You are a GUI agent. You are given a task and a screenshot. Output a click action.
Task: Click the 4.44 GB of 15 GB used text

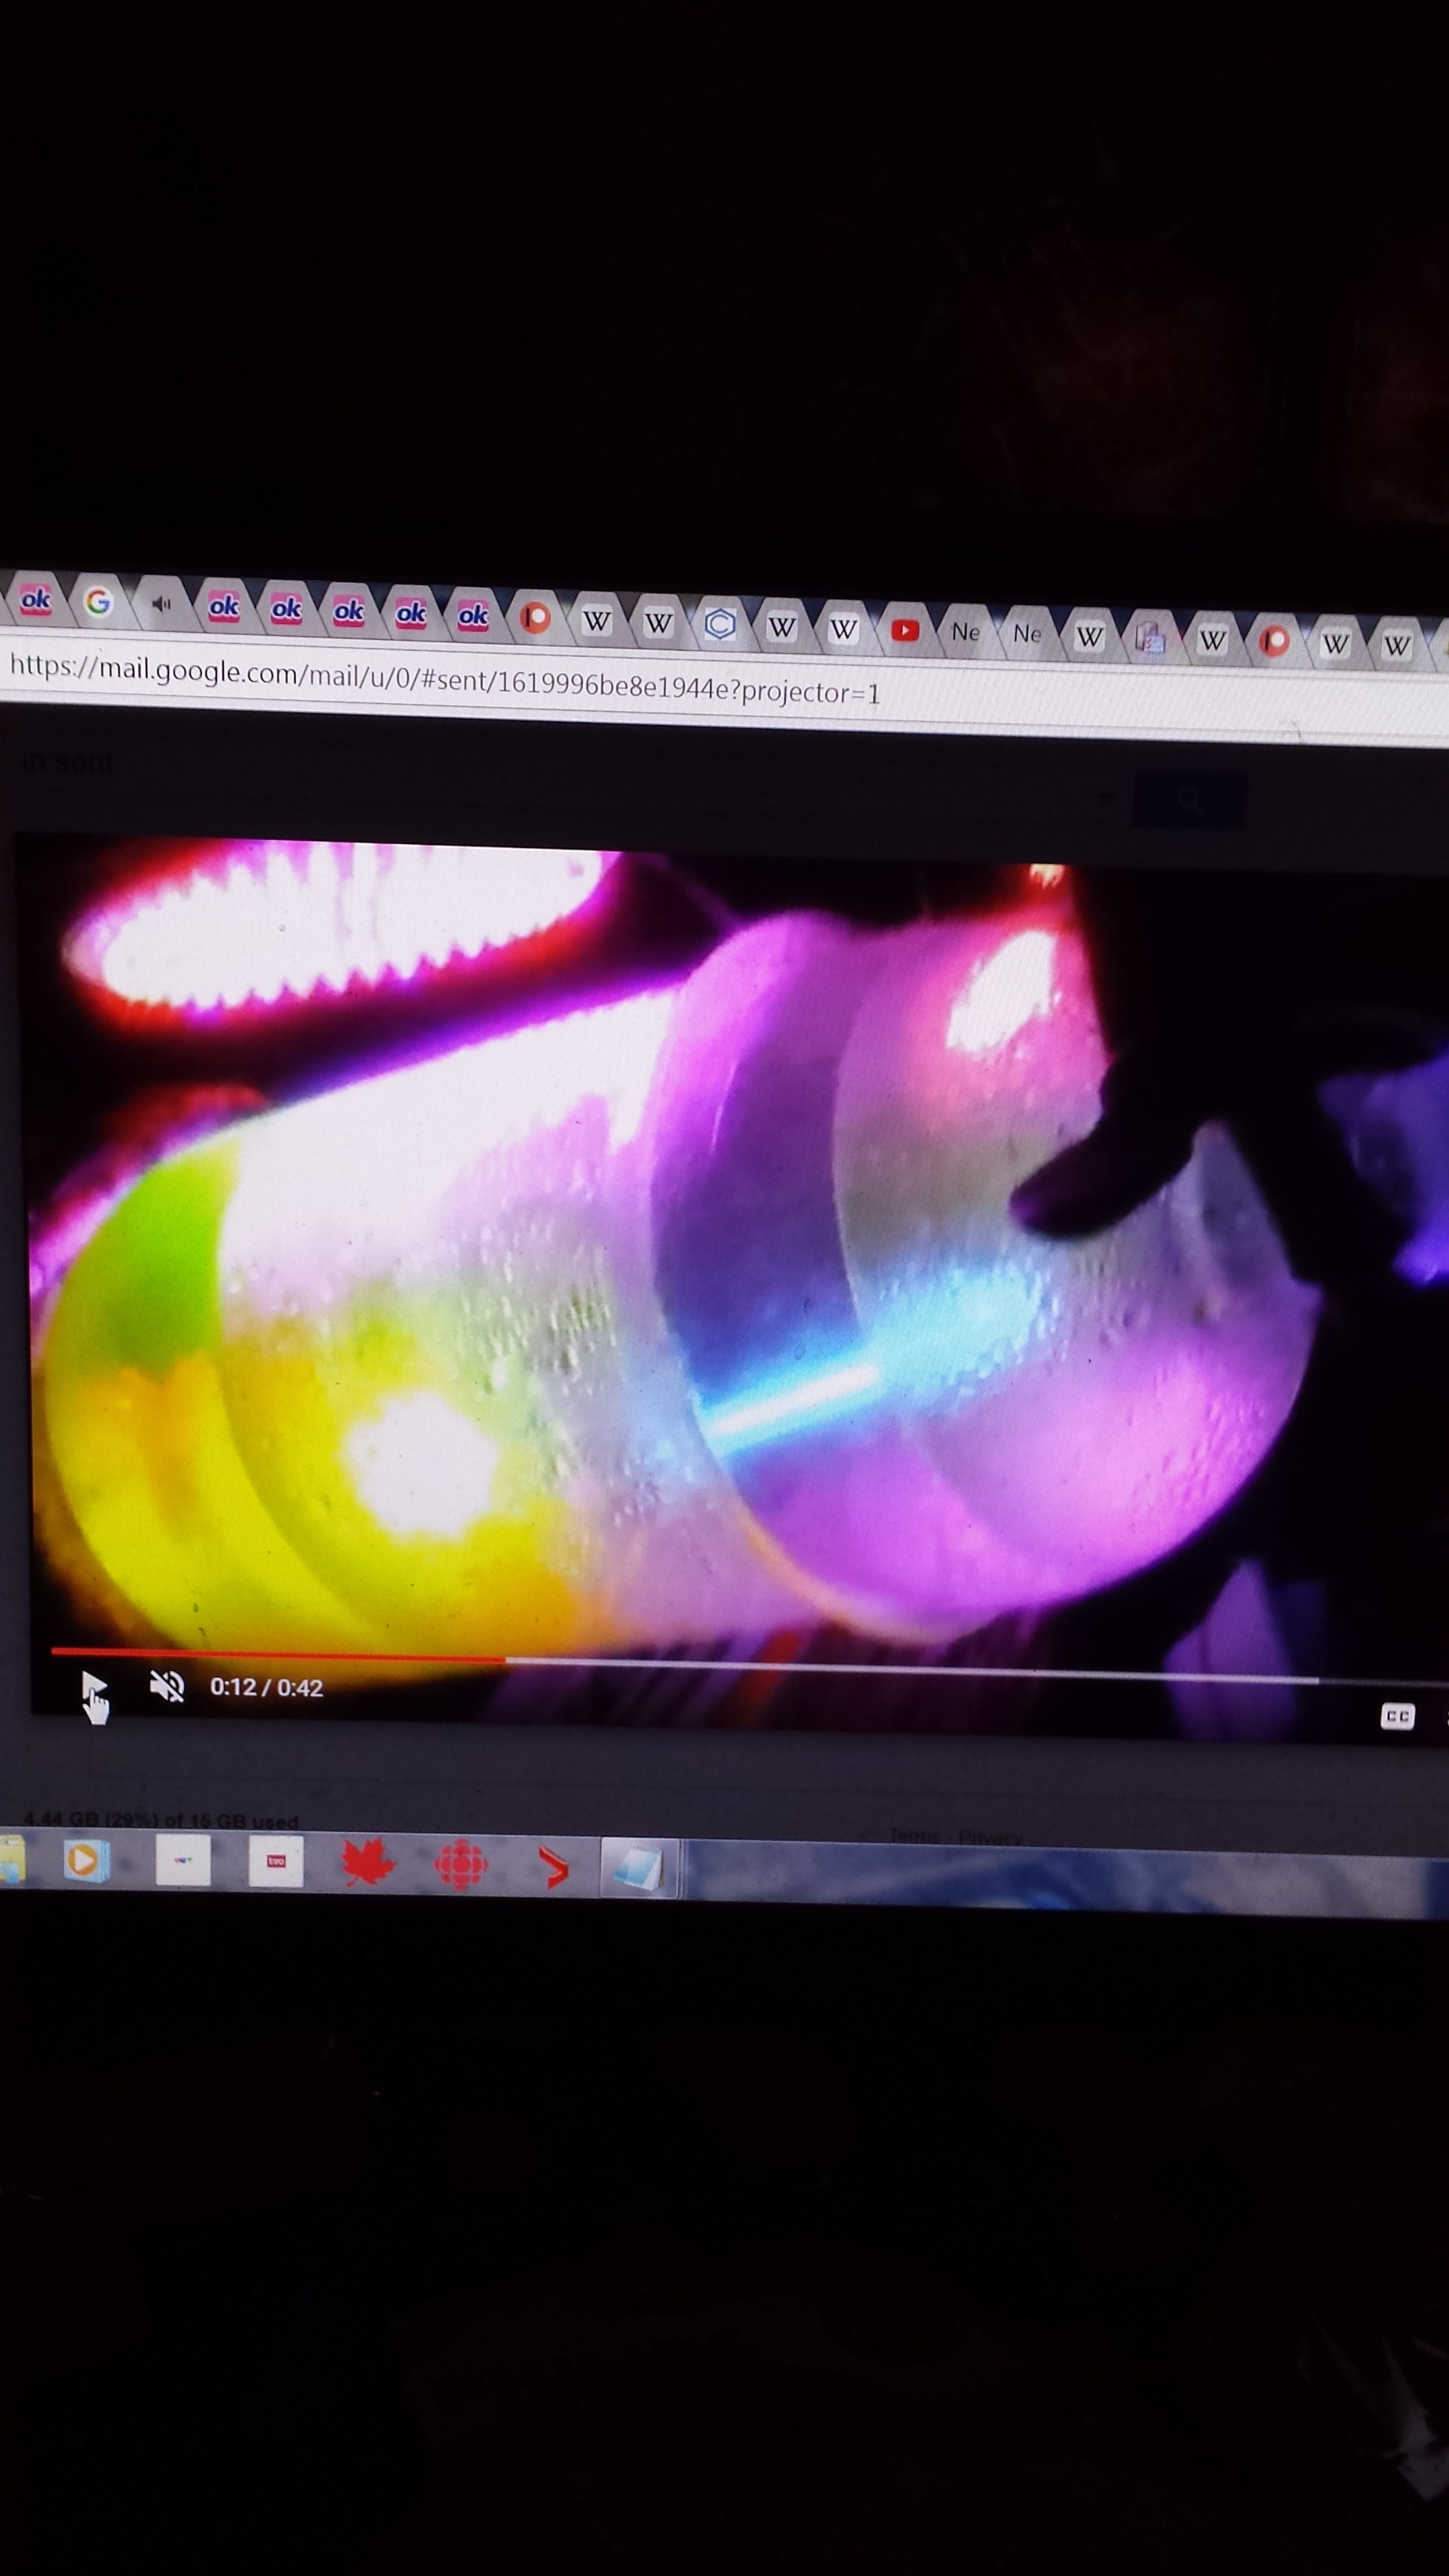pos(160,1820)
